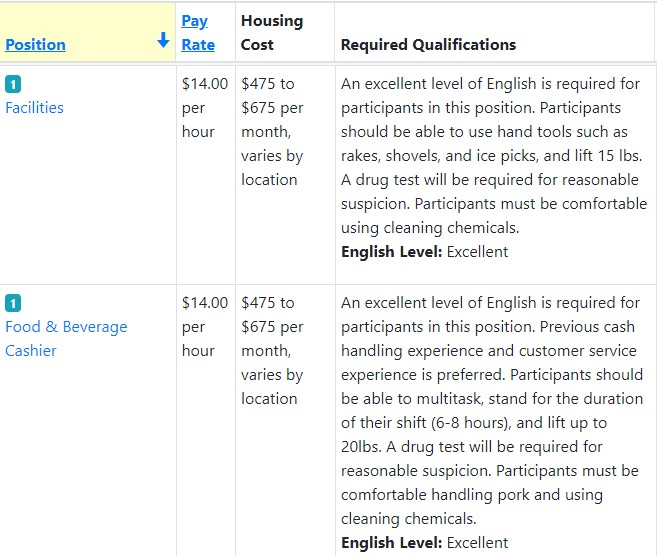Sort table by Position column link

point(35,44)
